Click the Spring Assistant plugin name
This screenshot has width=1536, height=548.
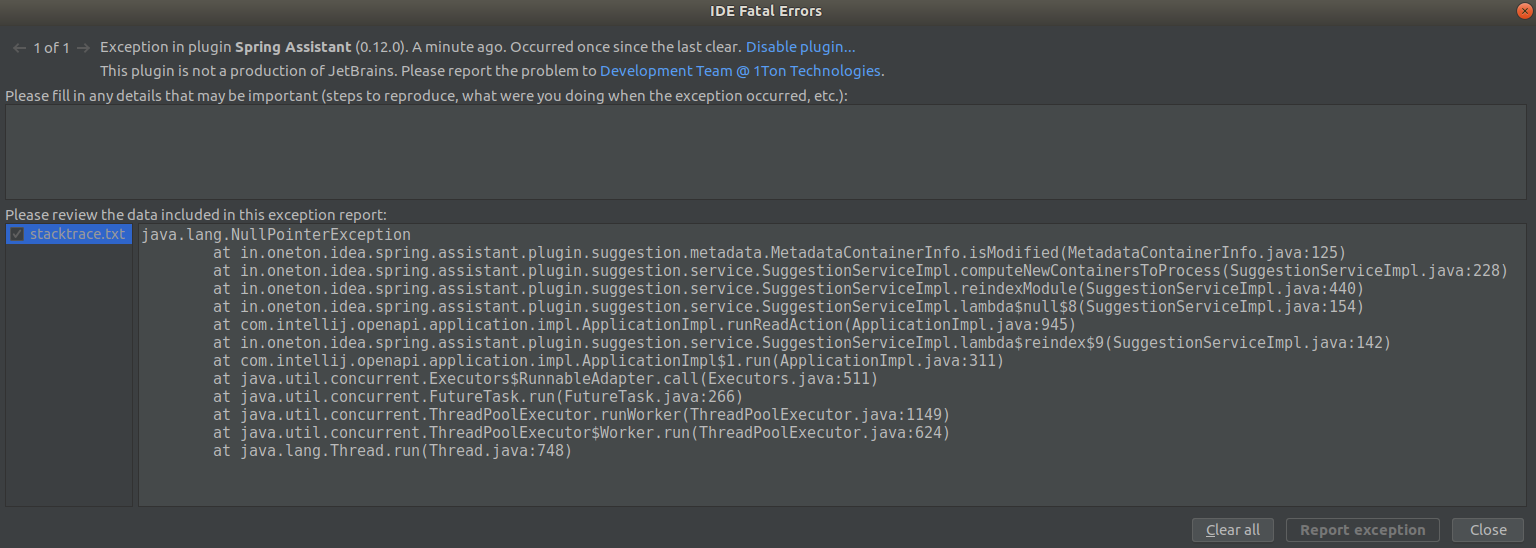(293, 47)
